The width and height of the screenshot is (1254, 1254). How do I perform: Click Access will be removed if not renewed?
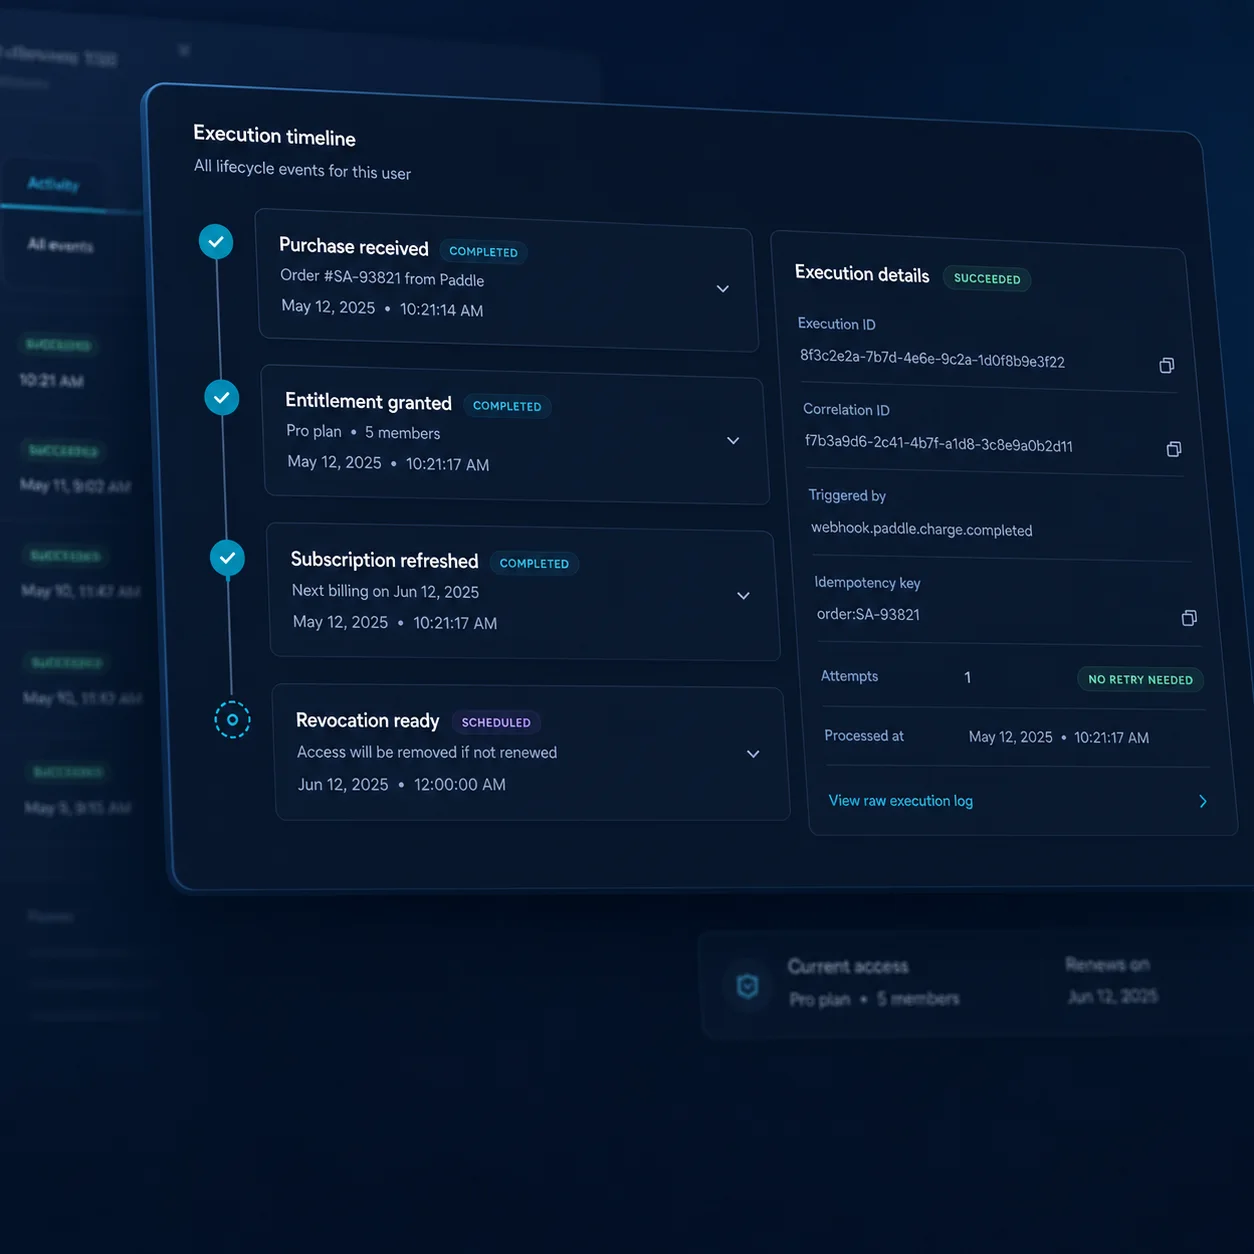pyautogui.click(x=427, y=752)
